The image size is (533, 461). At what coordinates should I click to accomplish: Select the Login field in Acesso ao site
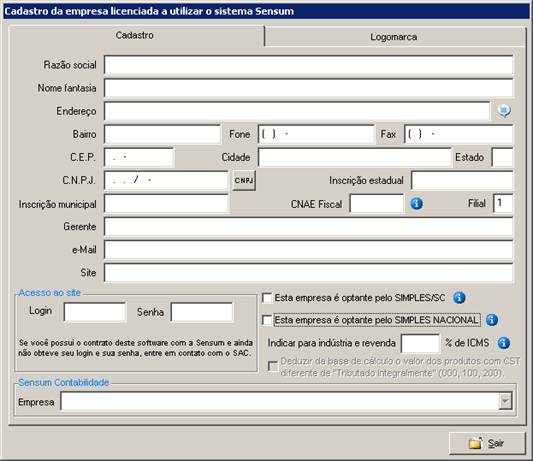click(95, 311)
